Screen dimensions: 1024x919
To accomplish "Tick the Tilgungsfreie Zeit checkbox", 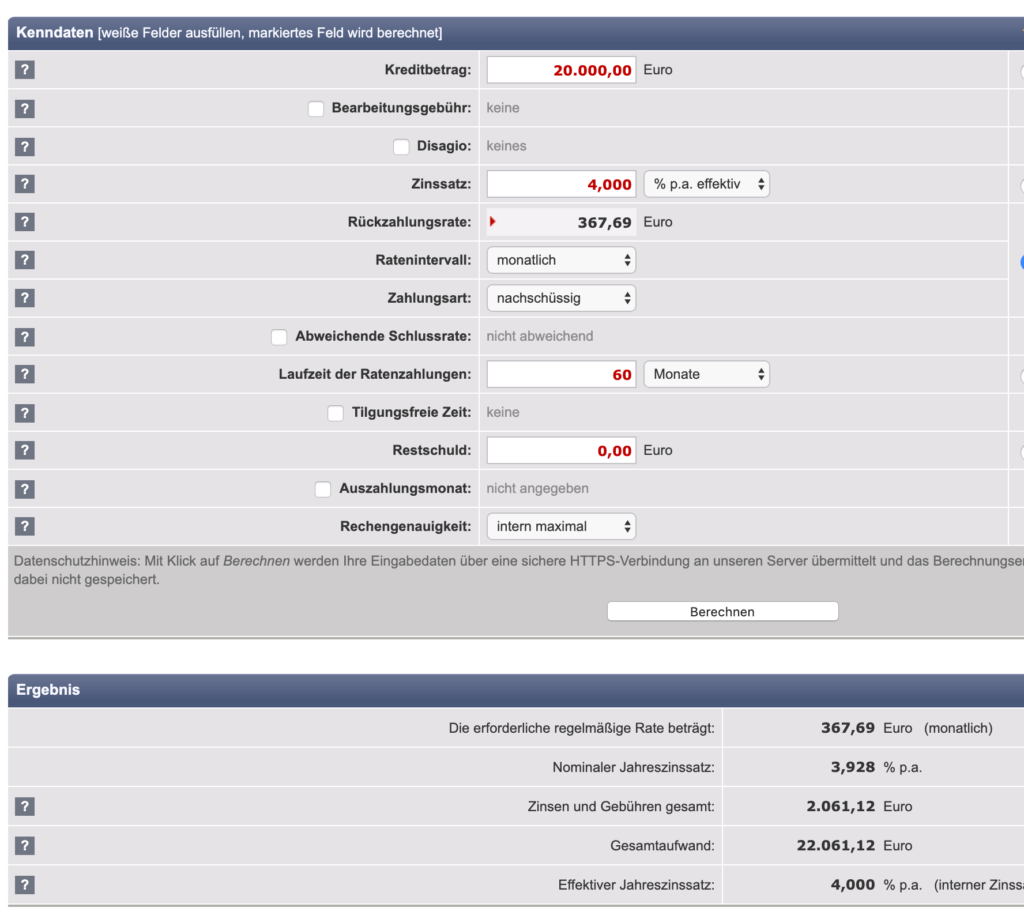I will point(336,413).
